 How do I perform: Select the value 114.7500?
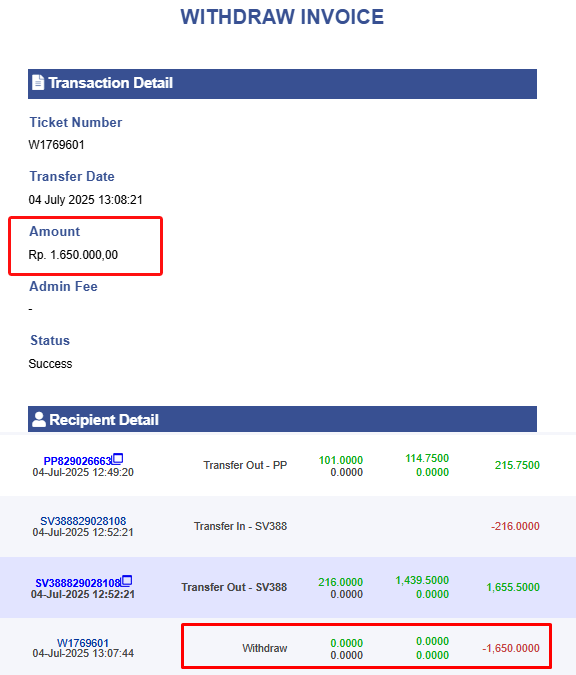click(x=427, y=458)
